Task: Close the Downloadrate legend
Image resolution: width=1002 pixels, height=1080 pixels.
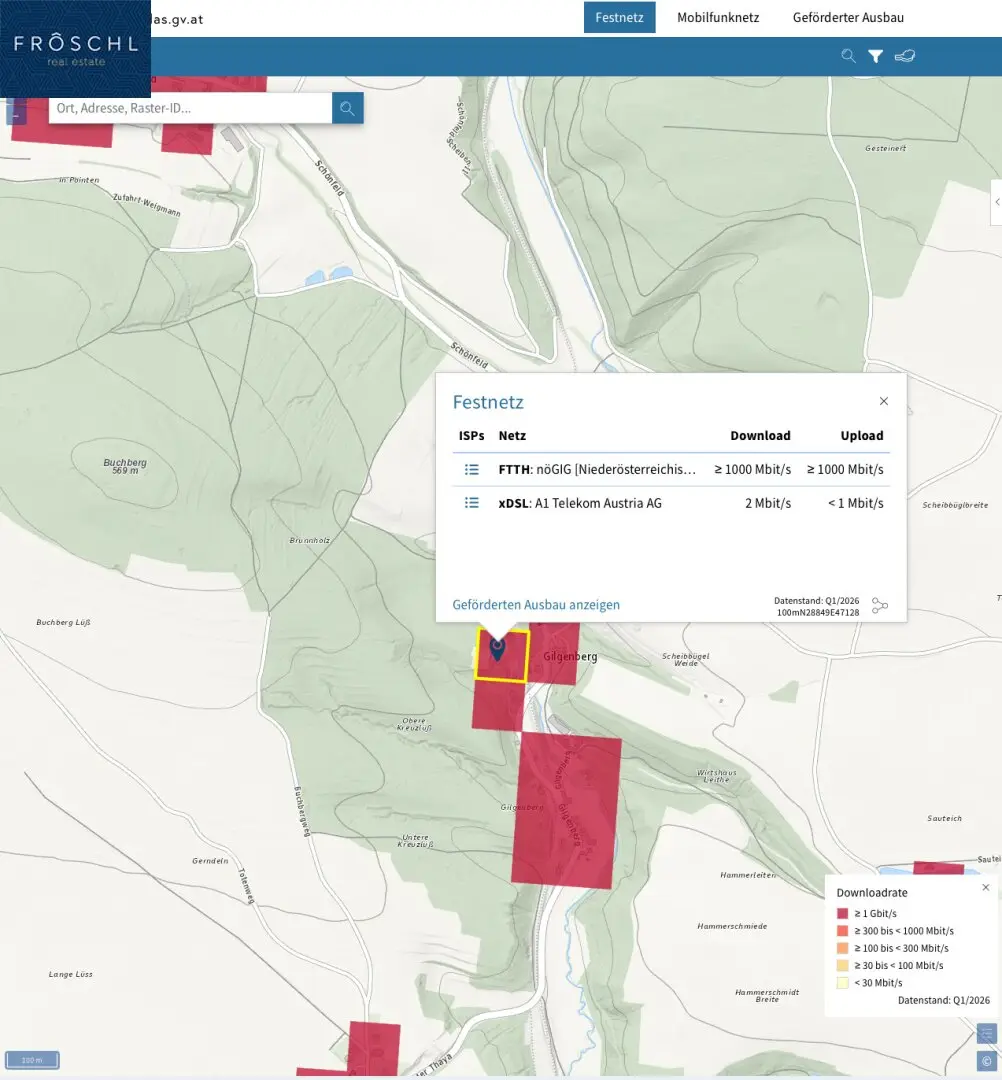Action: [x=985, y=887]
